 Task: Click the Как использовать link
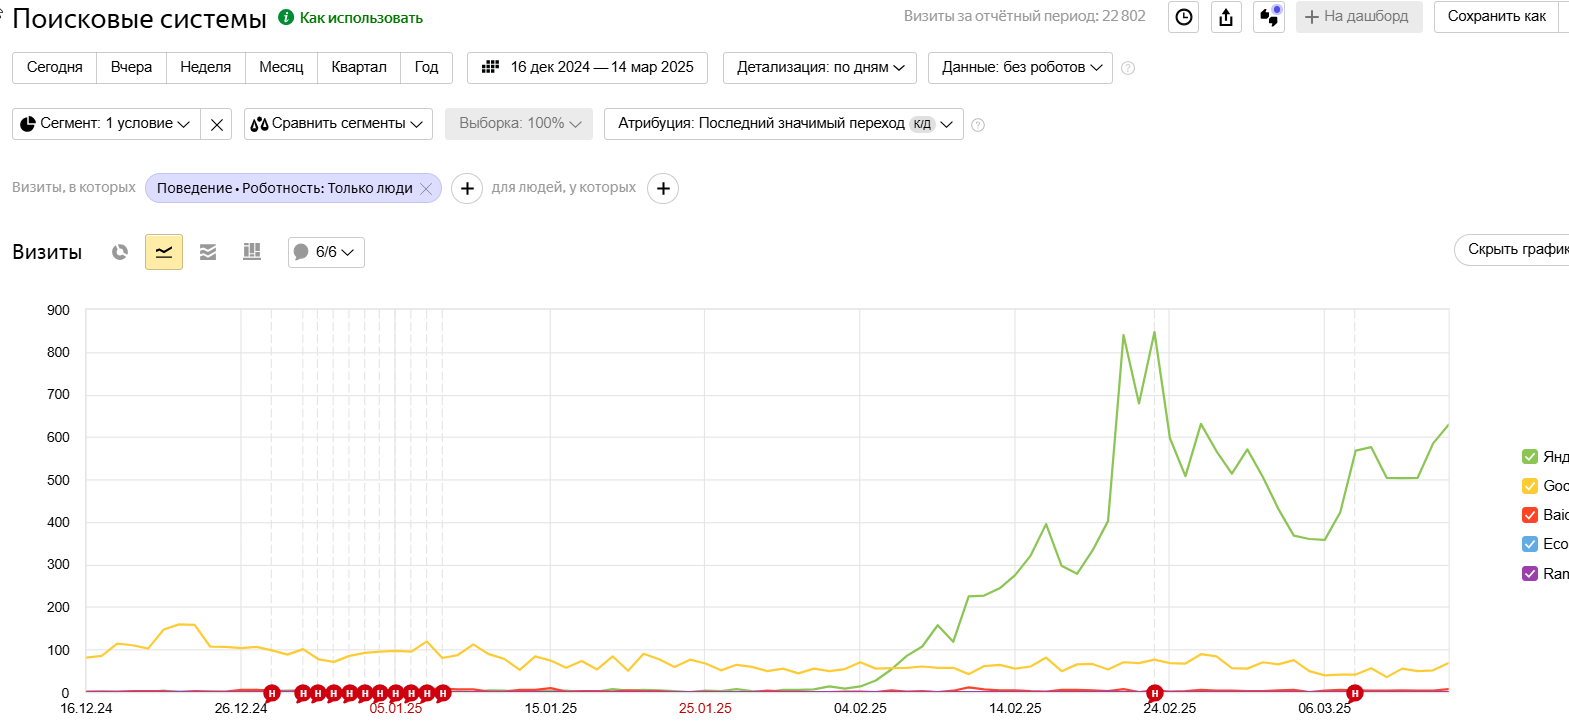361,18
